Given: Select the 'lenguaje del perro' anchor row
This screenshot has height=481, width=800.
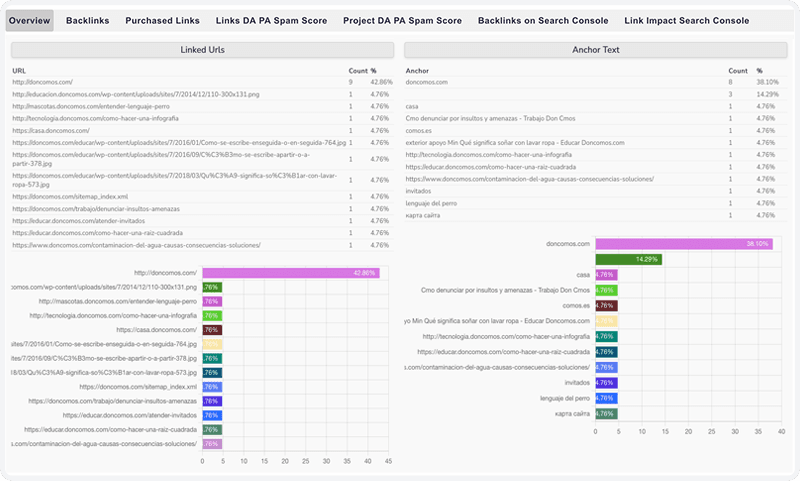Looking at the screenshot, I should point(595,204).
